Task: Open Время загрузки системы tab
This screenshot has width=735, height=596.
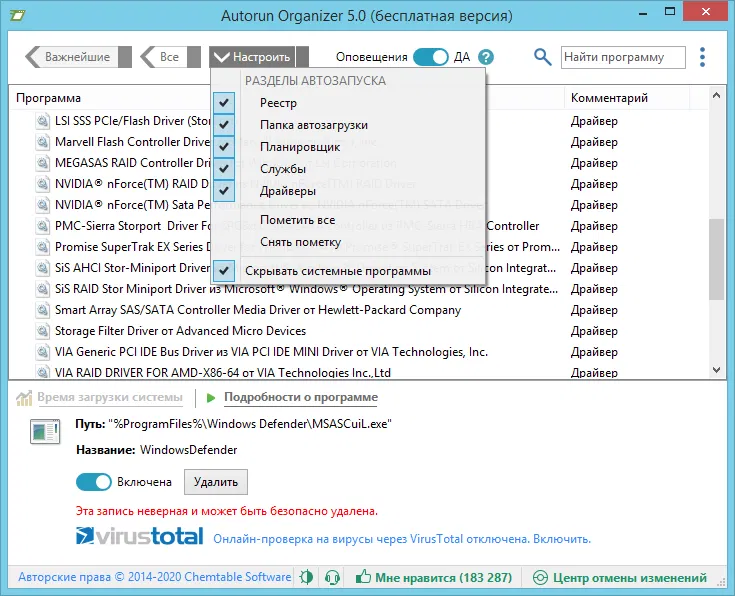Action: pos(110,397)
